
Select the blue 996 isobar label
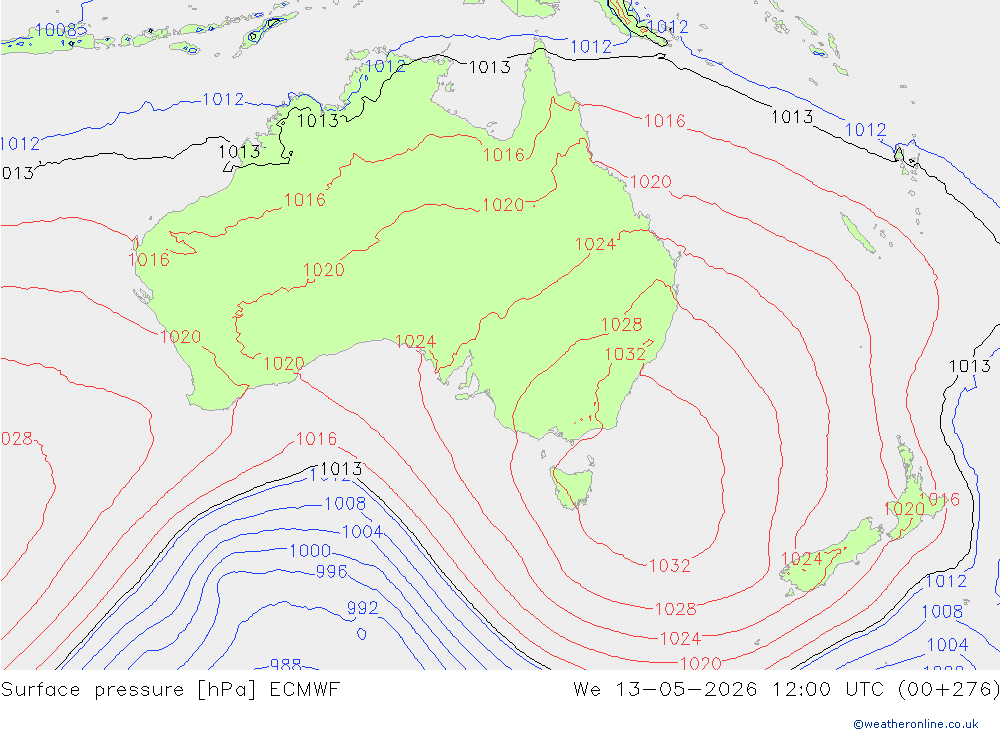(x=332, y=572)
